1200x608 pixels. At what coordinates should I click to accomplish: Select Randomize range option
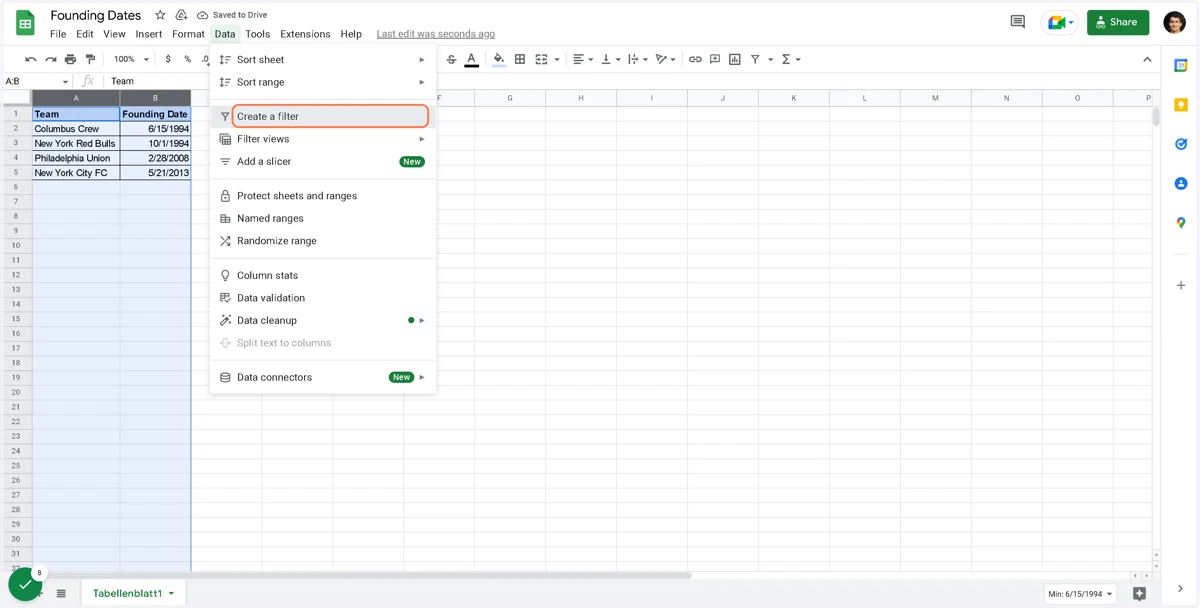323,241
